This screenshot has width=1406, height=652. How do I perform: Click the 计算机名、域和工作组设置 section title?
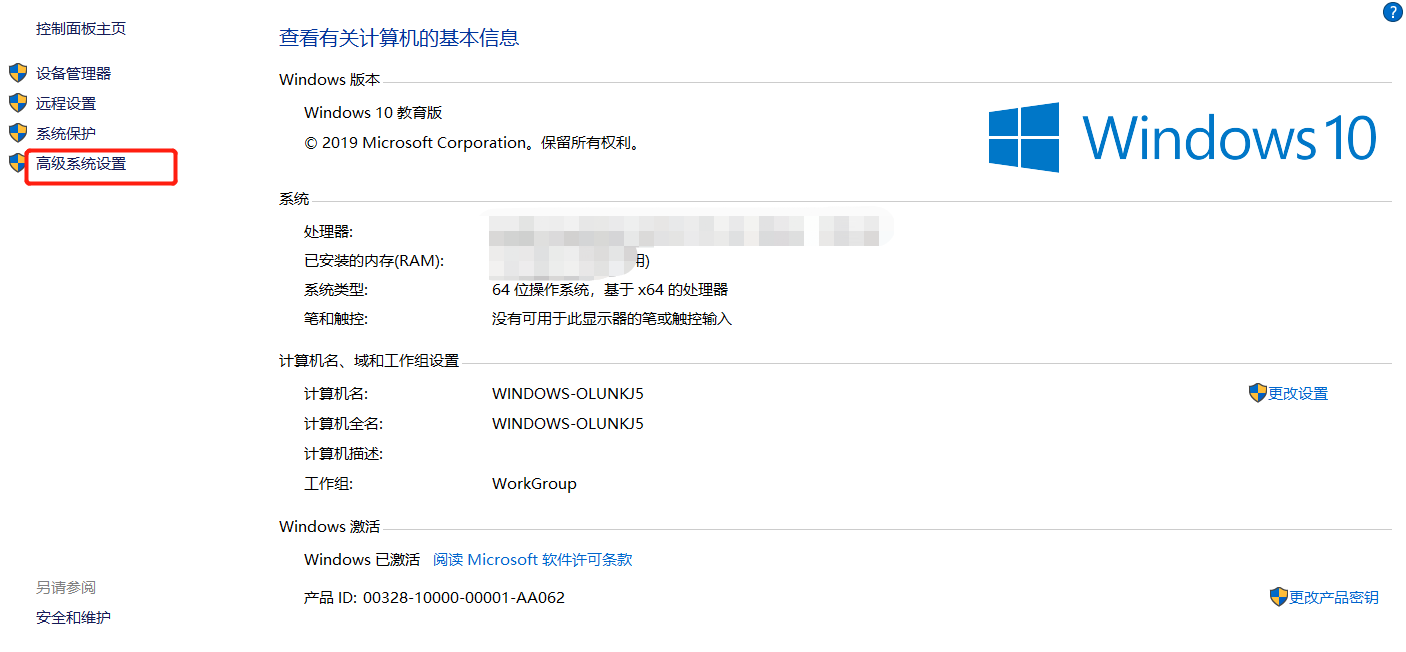pos(369,361)
